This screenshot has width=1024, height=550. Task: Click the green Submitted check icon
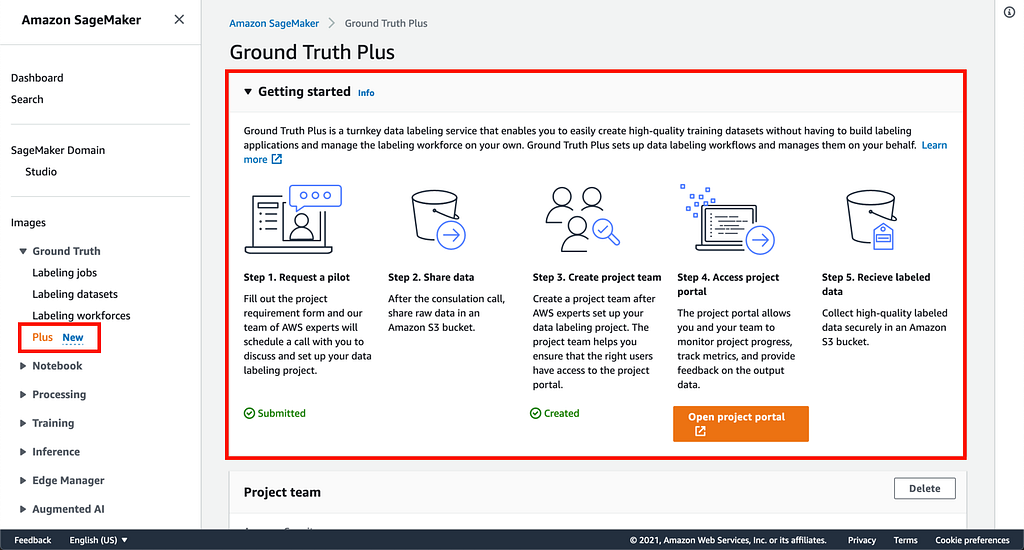[249, 413]
